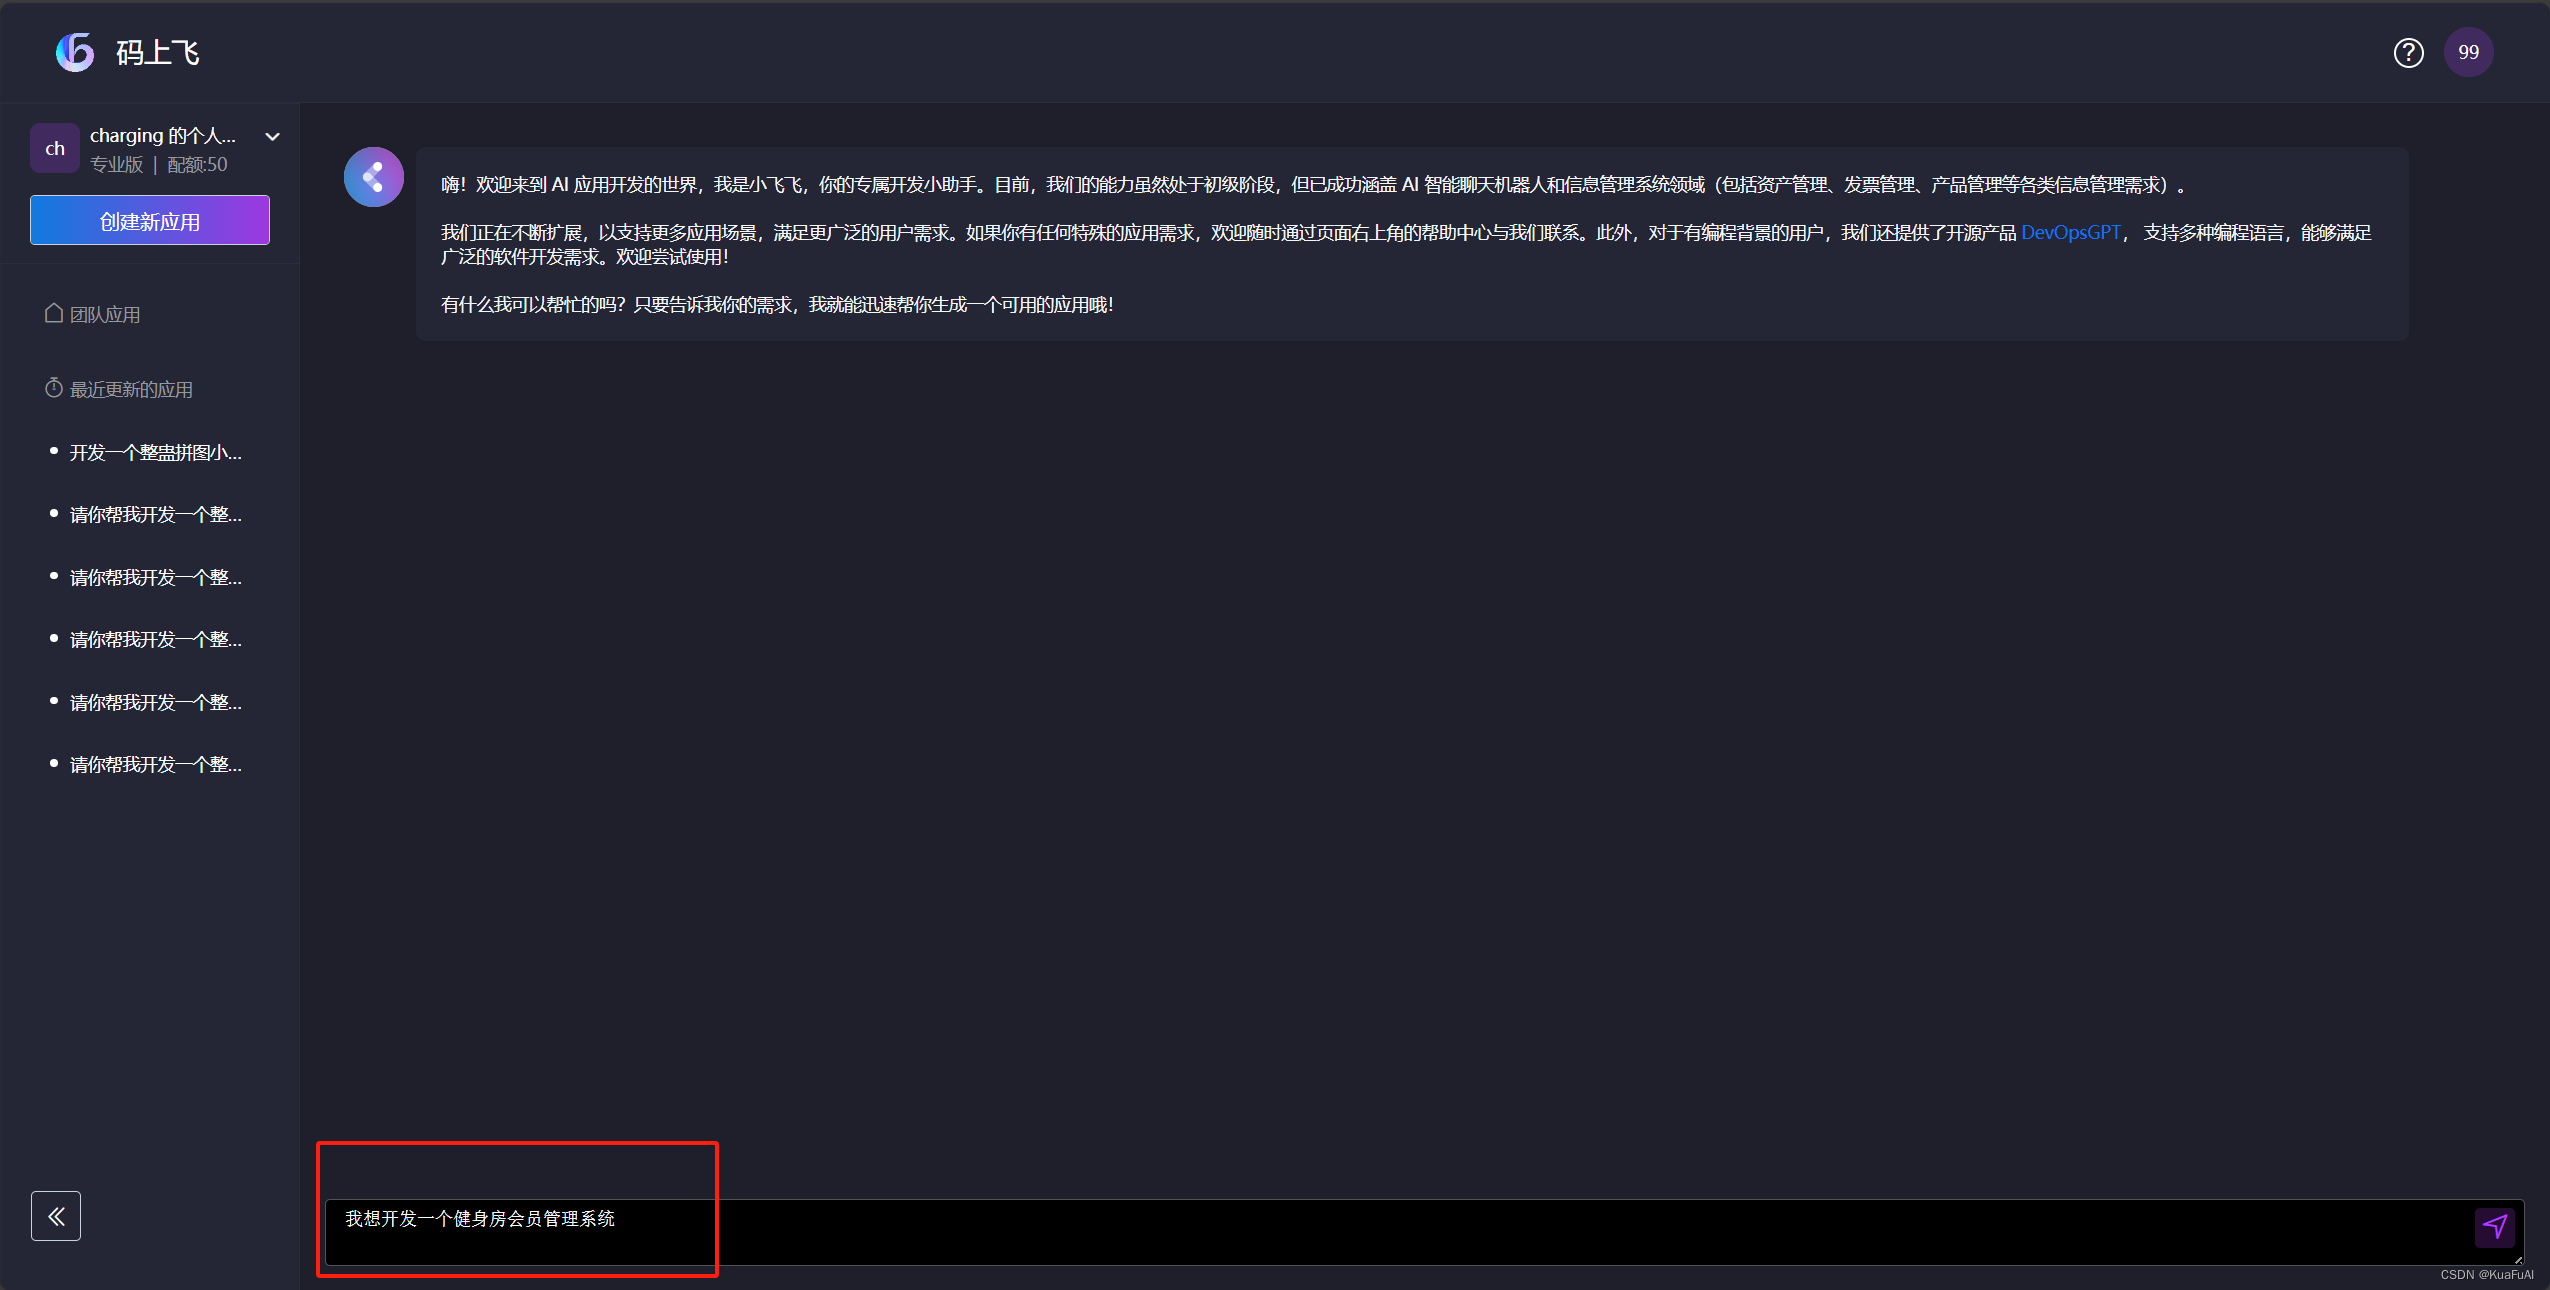Click the send message paper-plane icon
The height and width of the screenshot is (1290, 2550).
coord(2494,1226)
